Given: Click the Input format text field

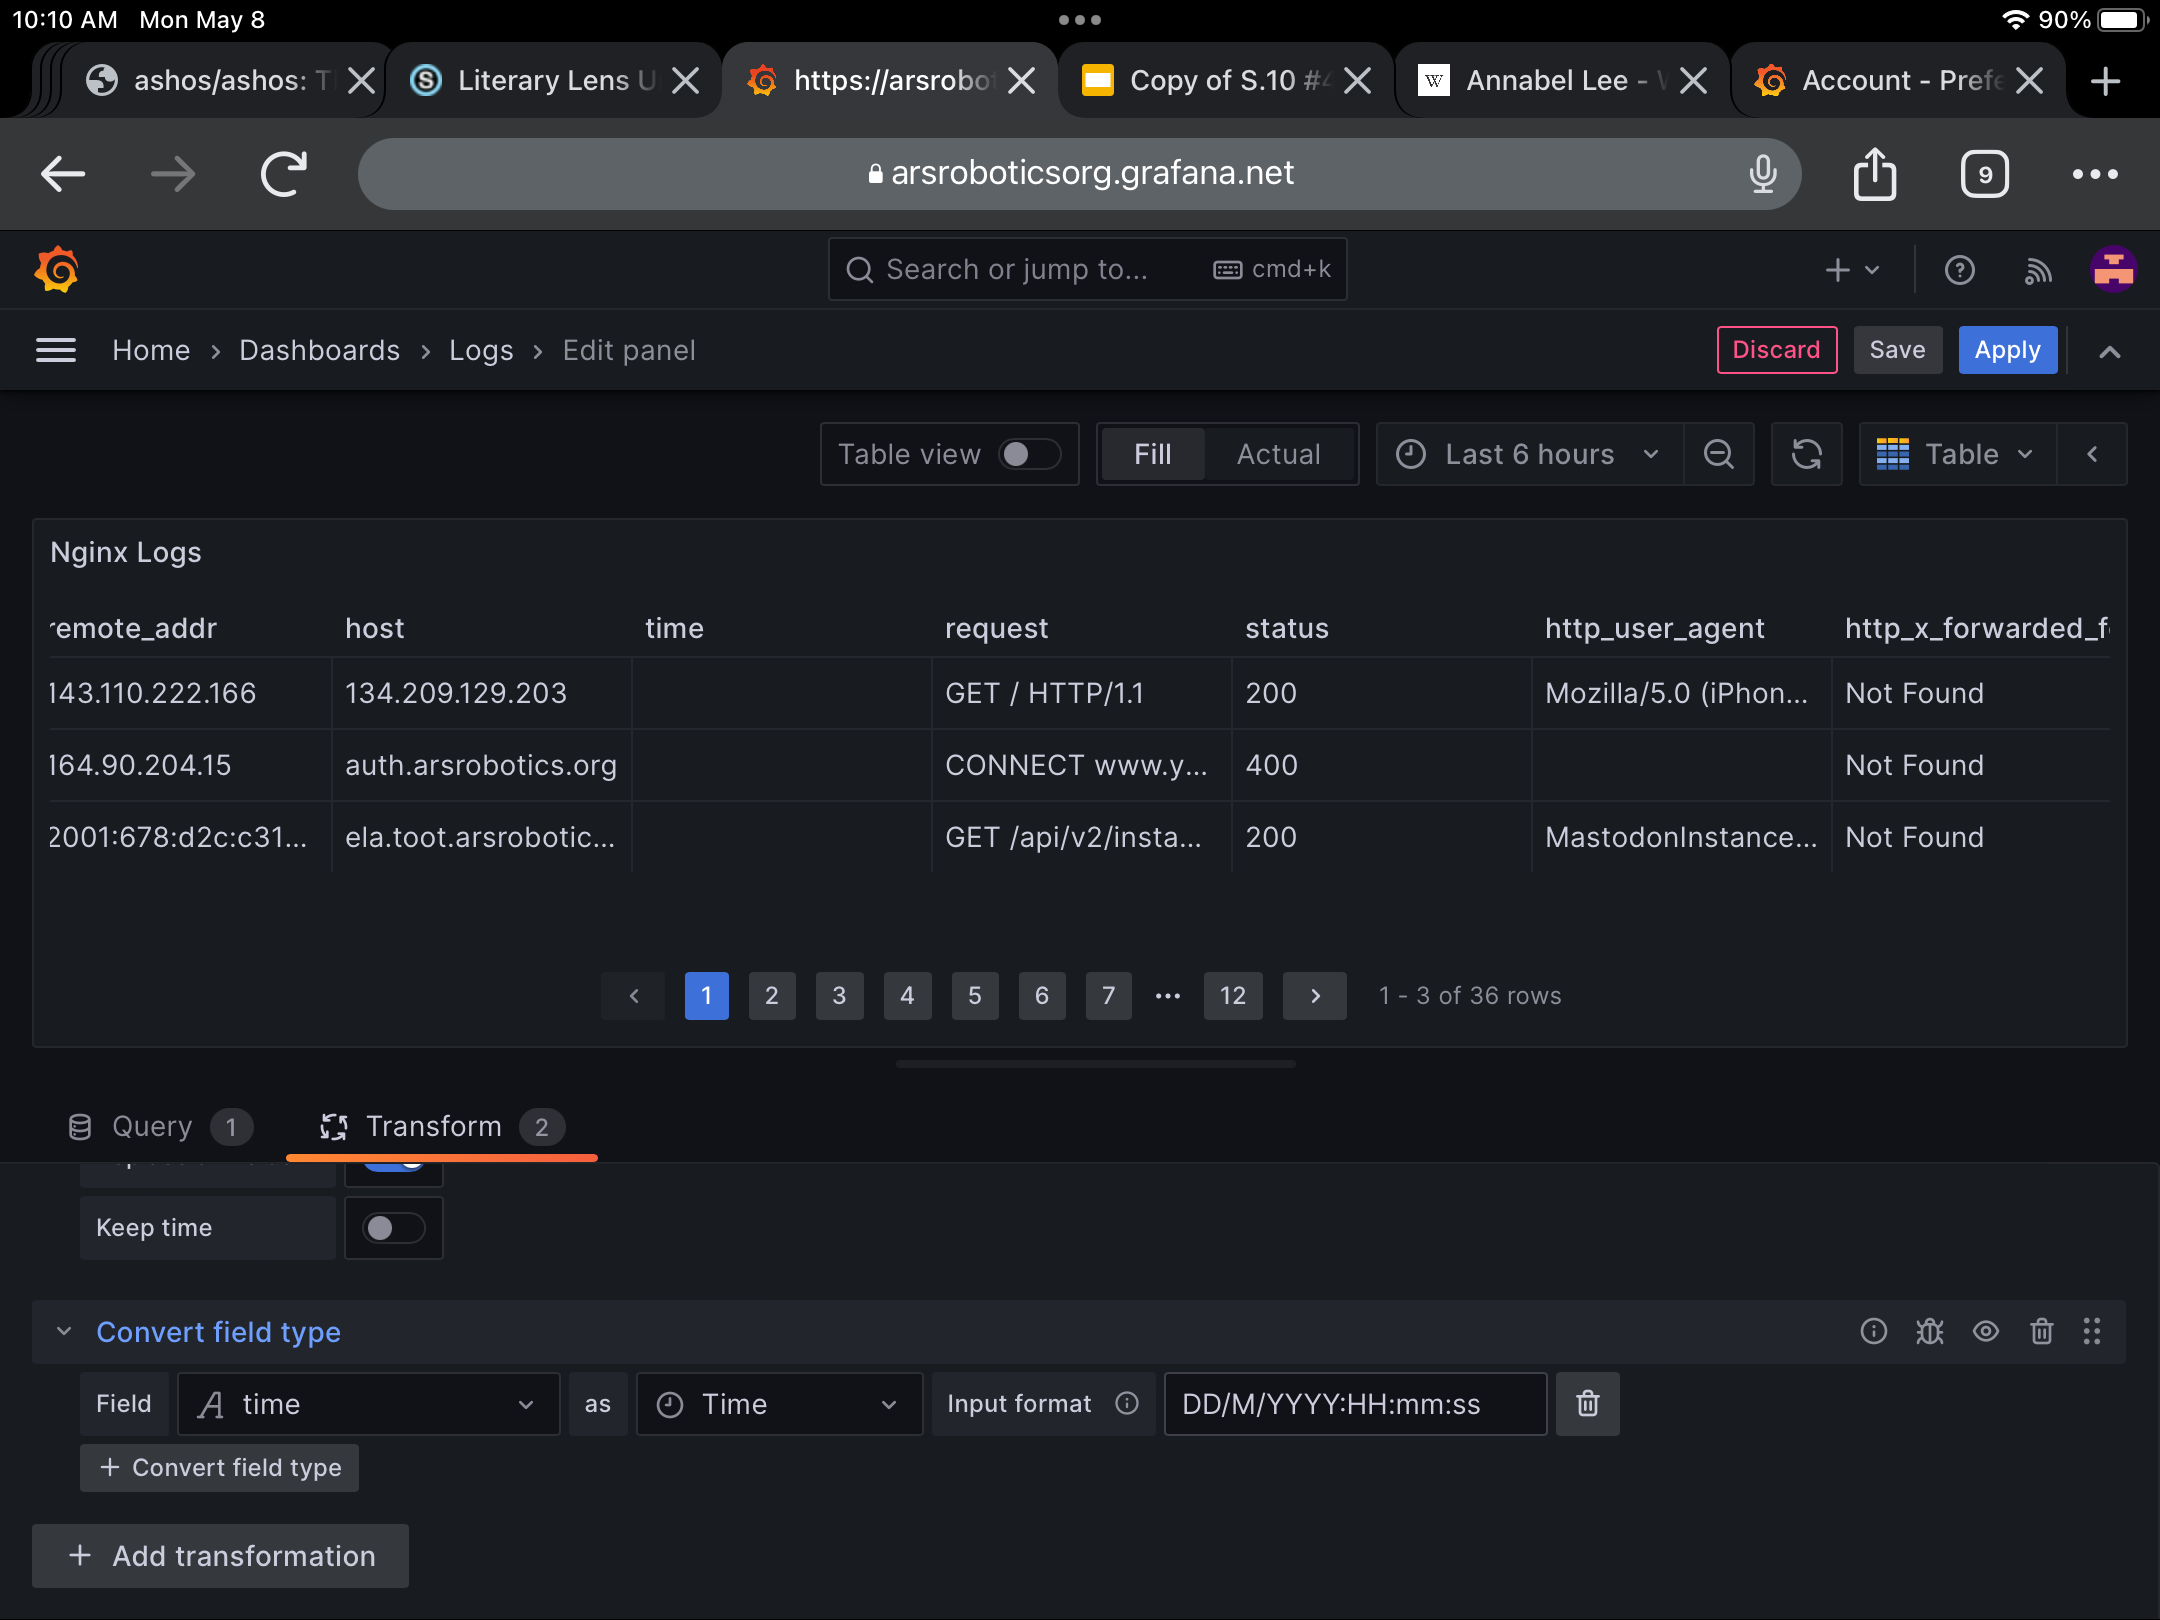Looking at the screenshot, I should (x=1354, y=1404).
